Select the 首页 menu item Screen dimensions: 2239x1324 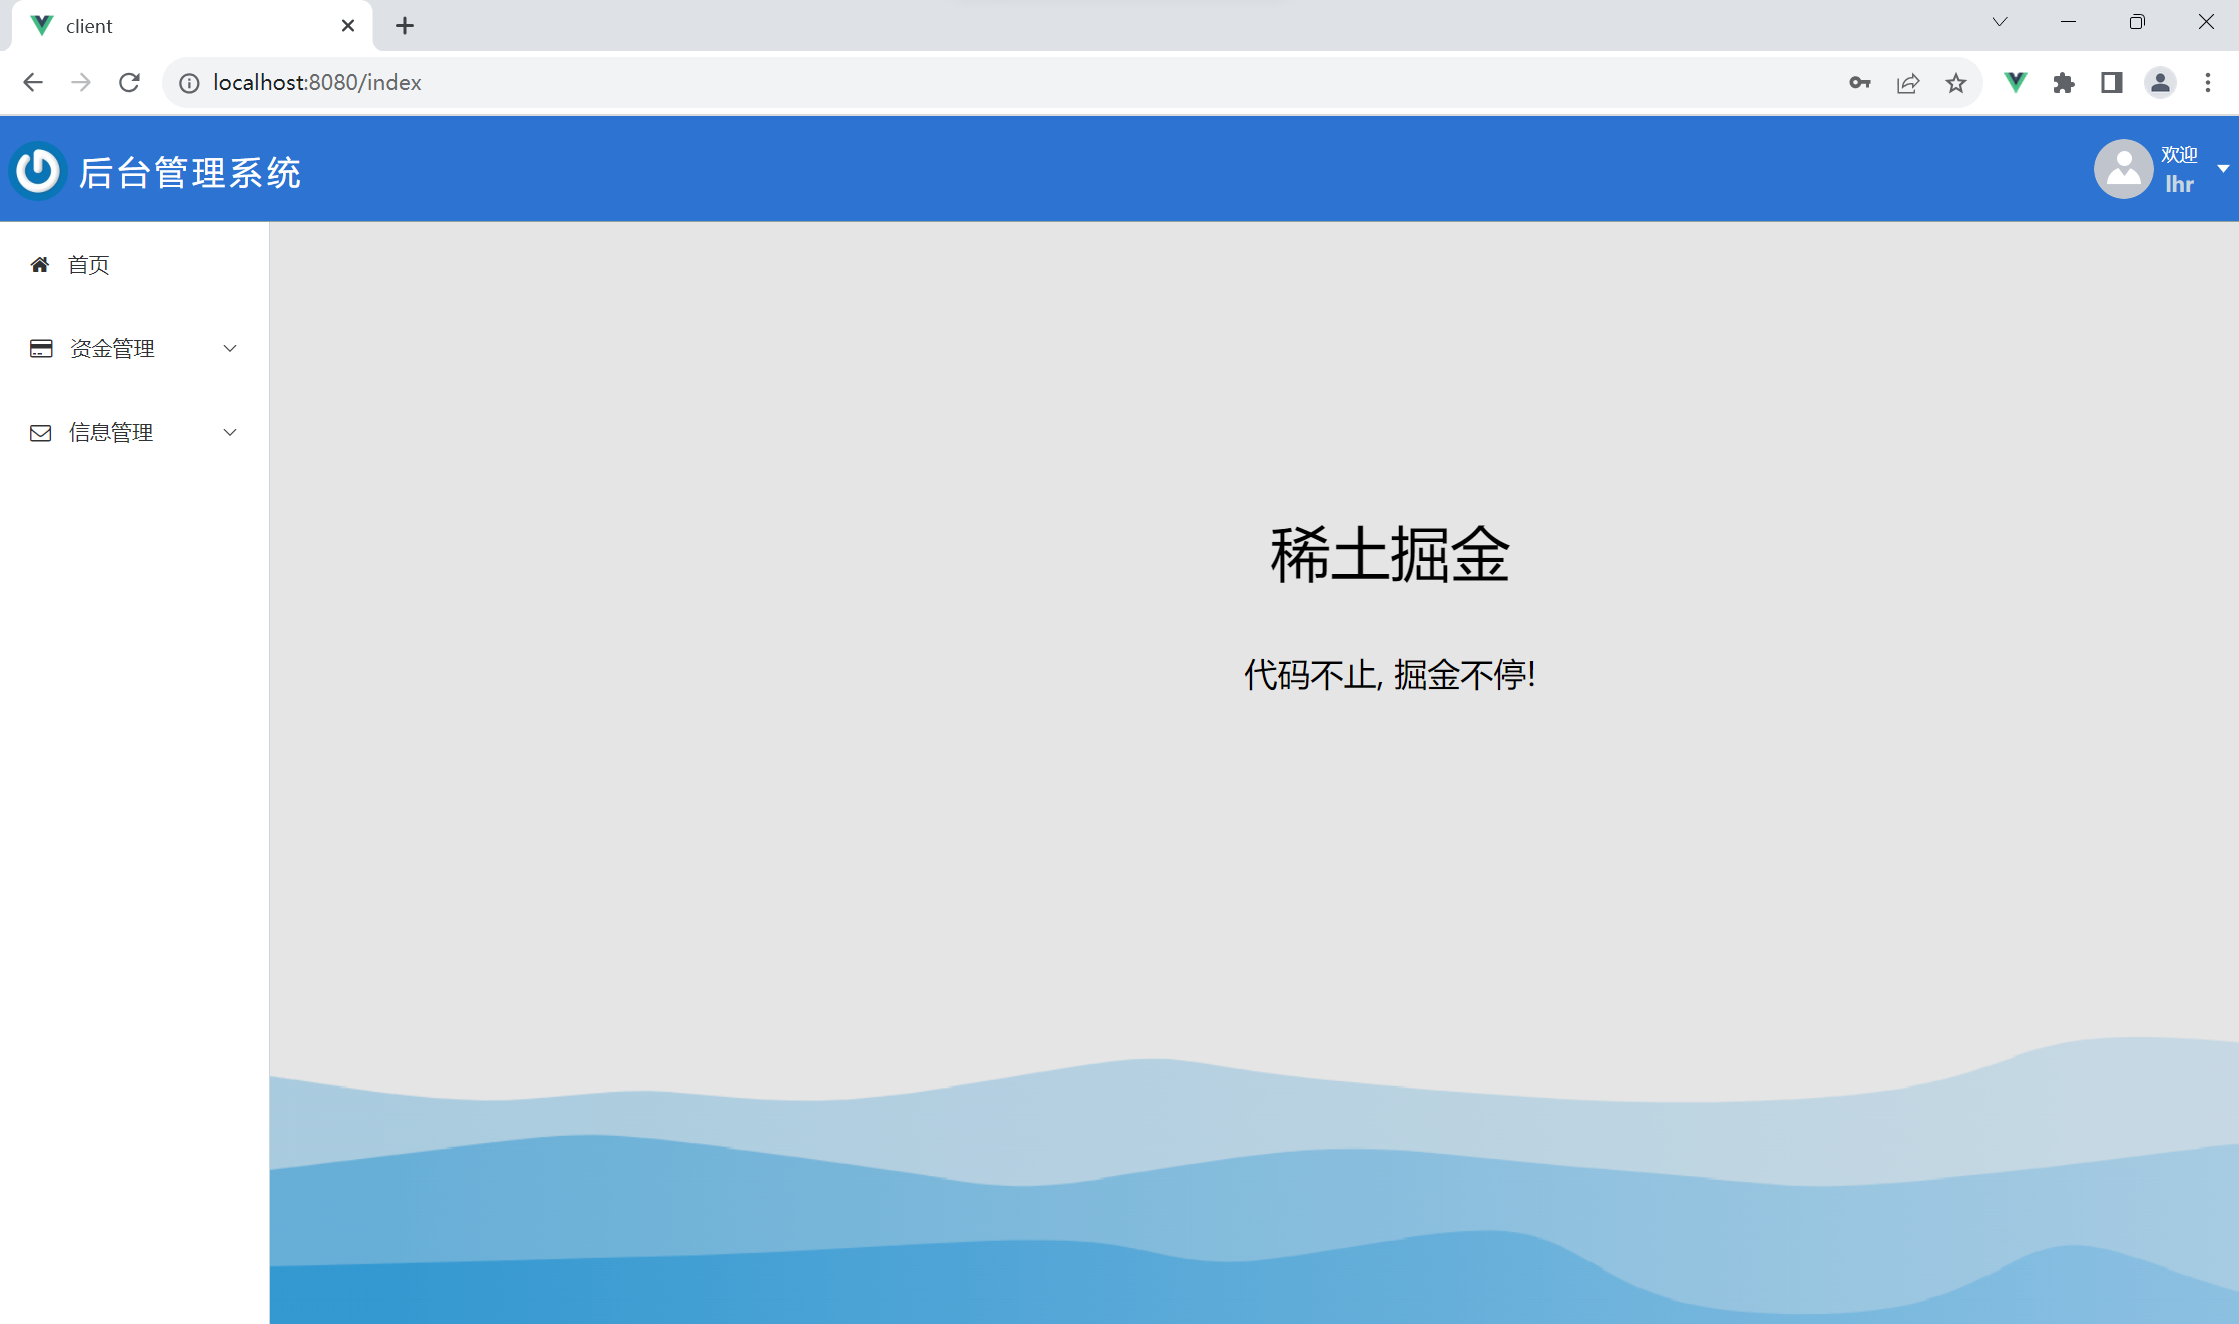coord(88,265)
